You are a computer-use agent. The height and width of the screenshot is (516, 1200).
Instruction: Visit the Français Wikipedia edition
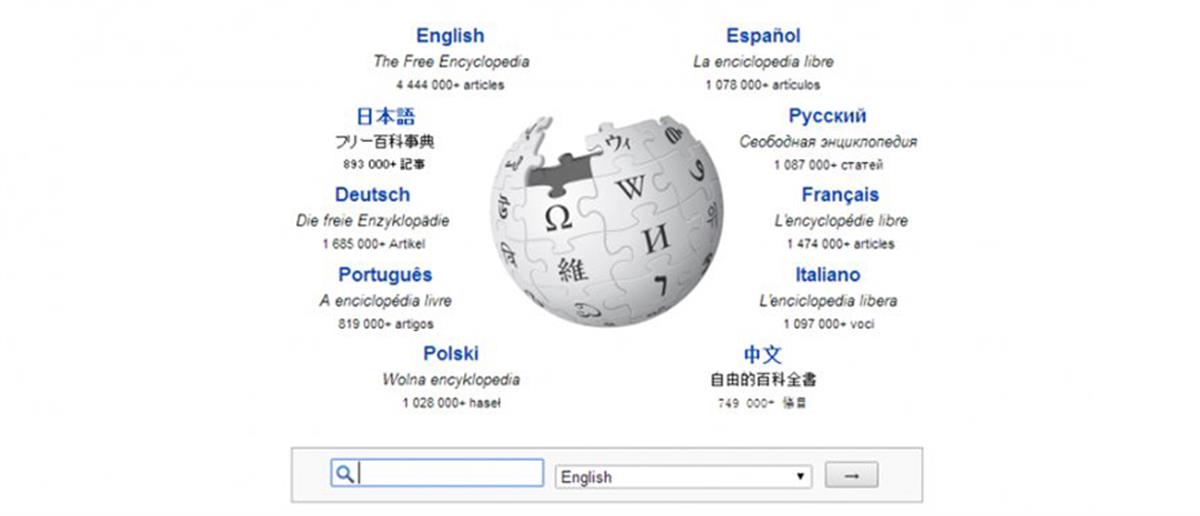[x=840, y=195]
